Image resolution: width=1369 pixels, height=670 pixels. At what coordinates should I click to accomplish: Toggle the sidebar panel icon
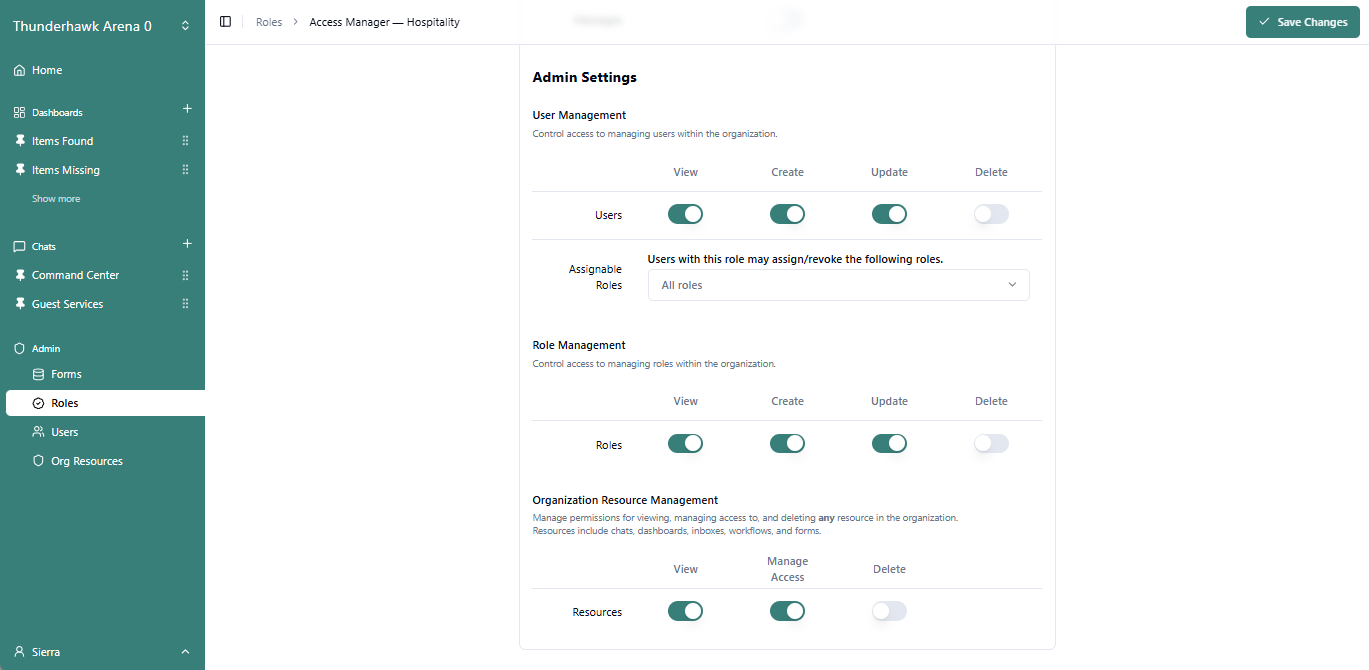point(225,22)
